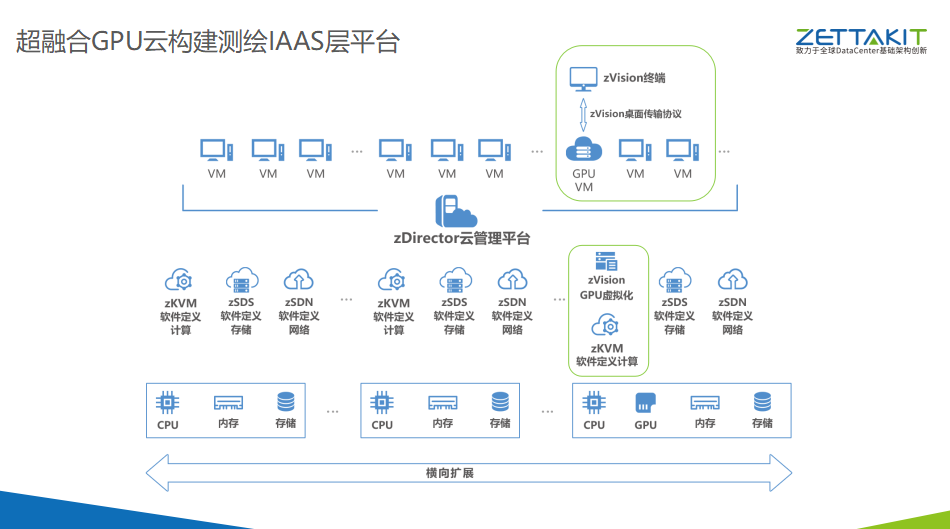Select the GPU VM cloud icon
Image resolution: width=950 pixels, height=529 pixels.
pyautogui.click(x=583, y=149)
